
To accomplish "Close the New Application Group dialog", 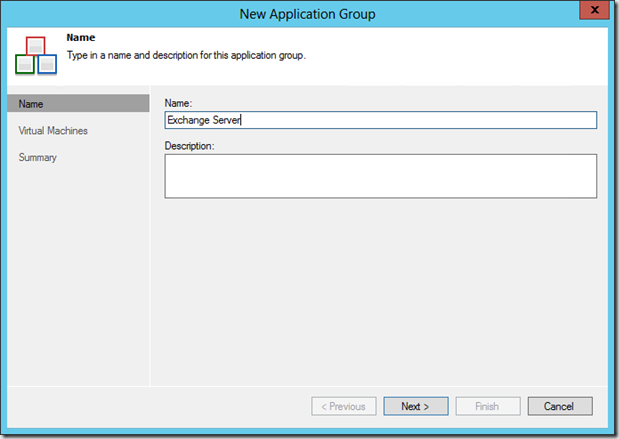I will point(595,10).
